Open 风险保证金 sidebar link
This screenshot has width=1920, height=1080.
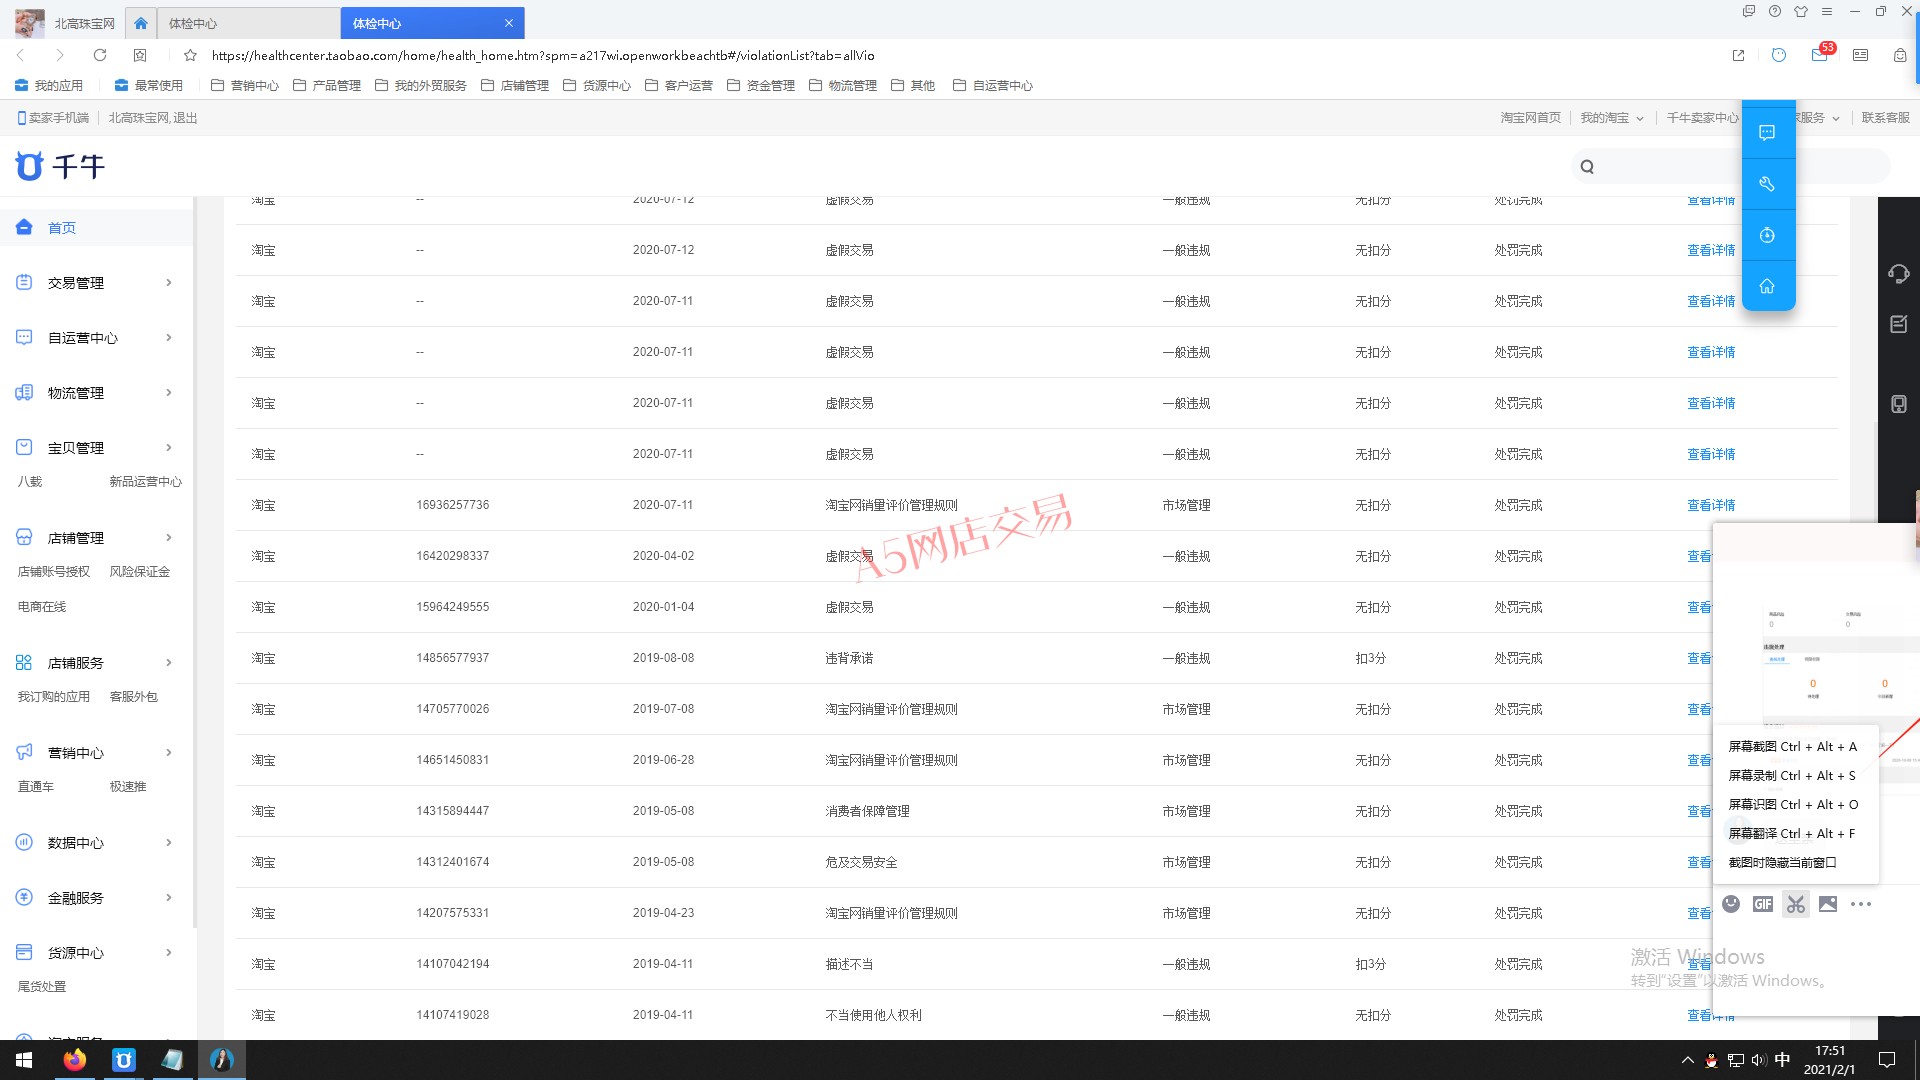coord(140,572)
